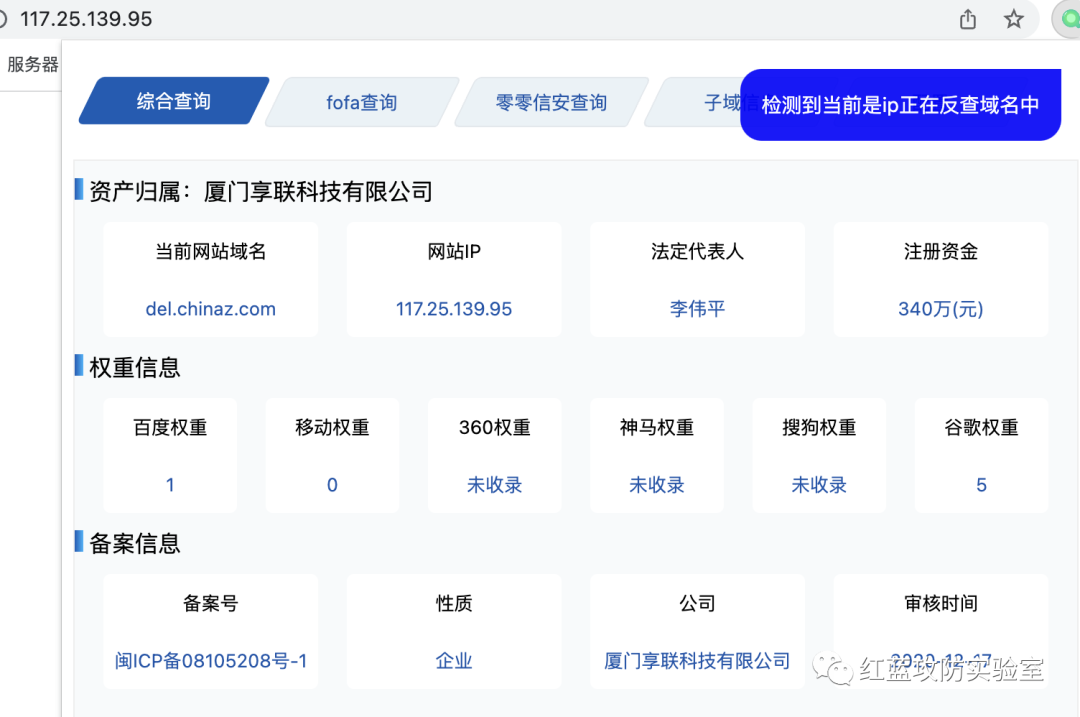Switch to the fofa查询 tab
The height and width of the screenshot is (717, 1080).
click(362, 103)
